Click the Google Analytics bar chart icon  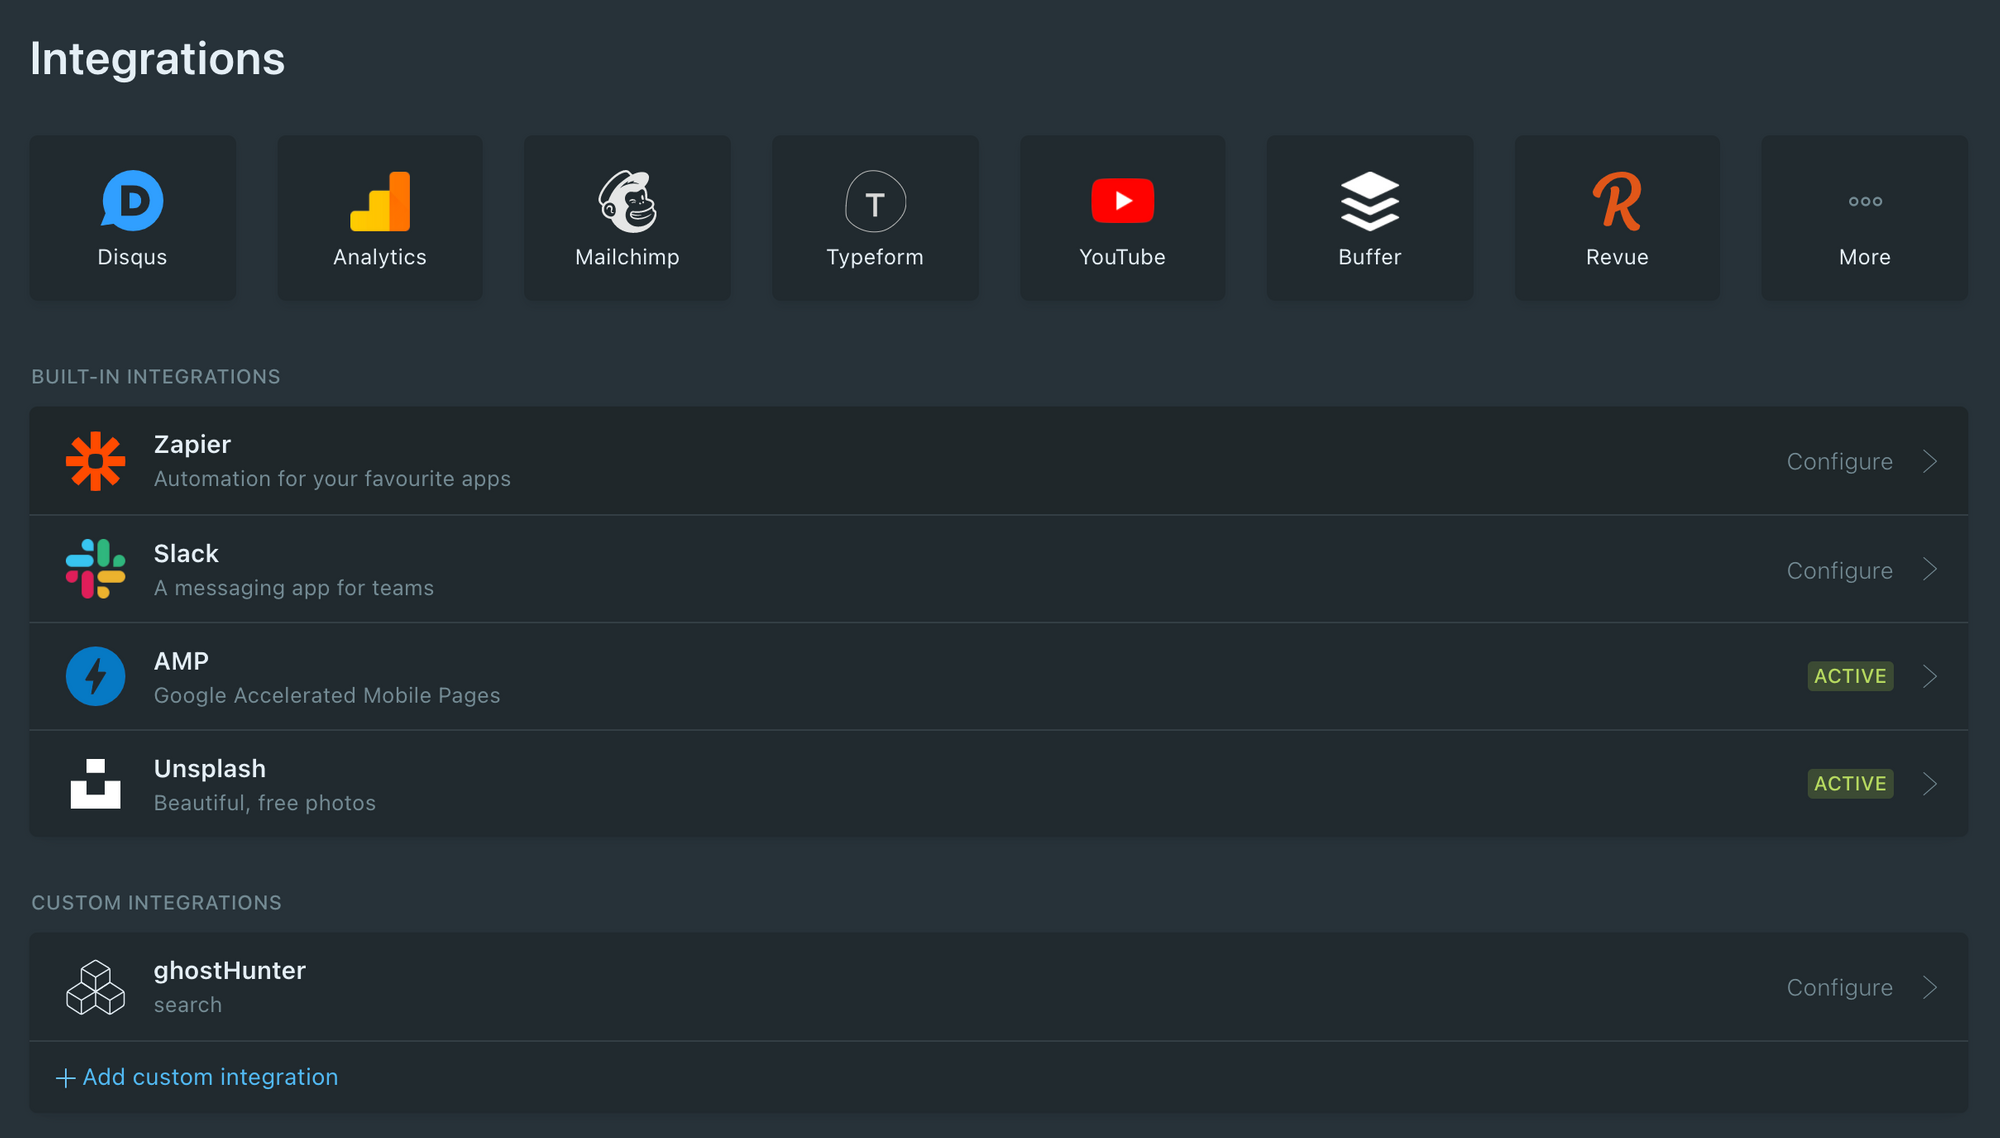click(x=380, y=201)
